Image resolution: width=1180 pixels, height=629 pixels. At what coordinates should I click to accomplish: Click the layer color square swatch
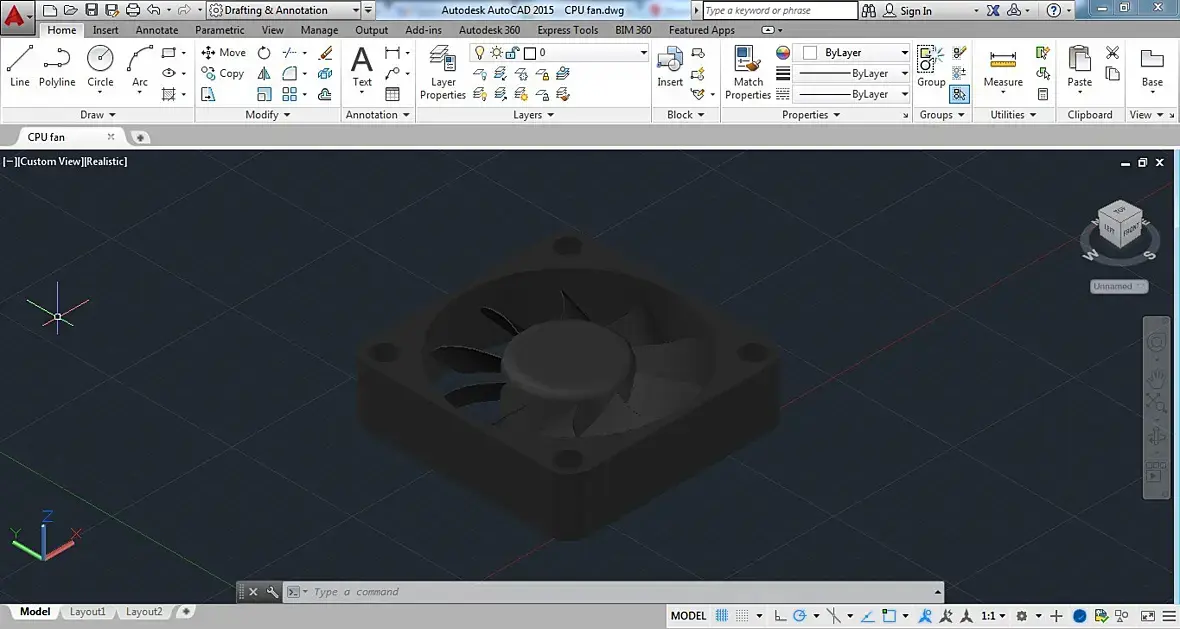click(x=530, y=53)
